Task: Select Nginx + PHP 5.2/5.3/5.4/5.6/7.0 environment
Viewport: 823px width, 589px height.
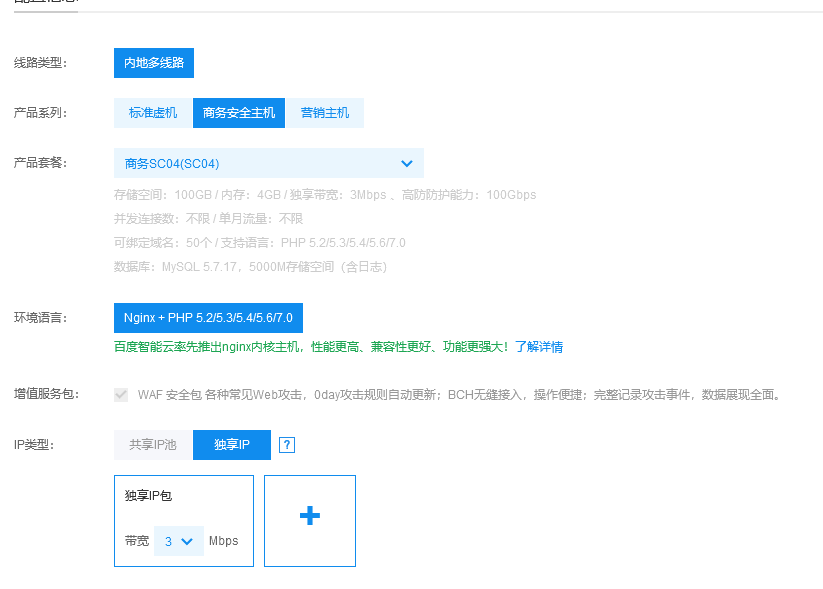Action: coord(208,318)
